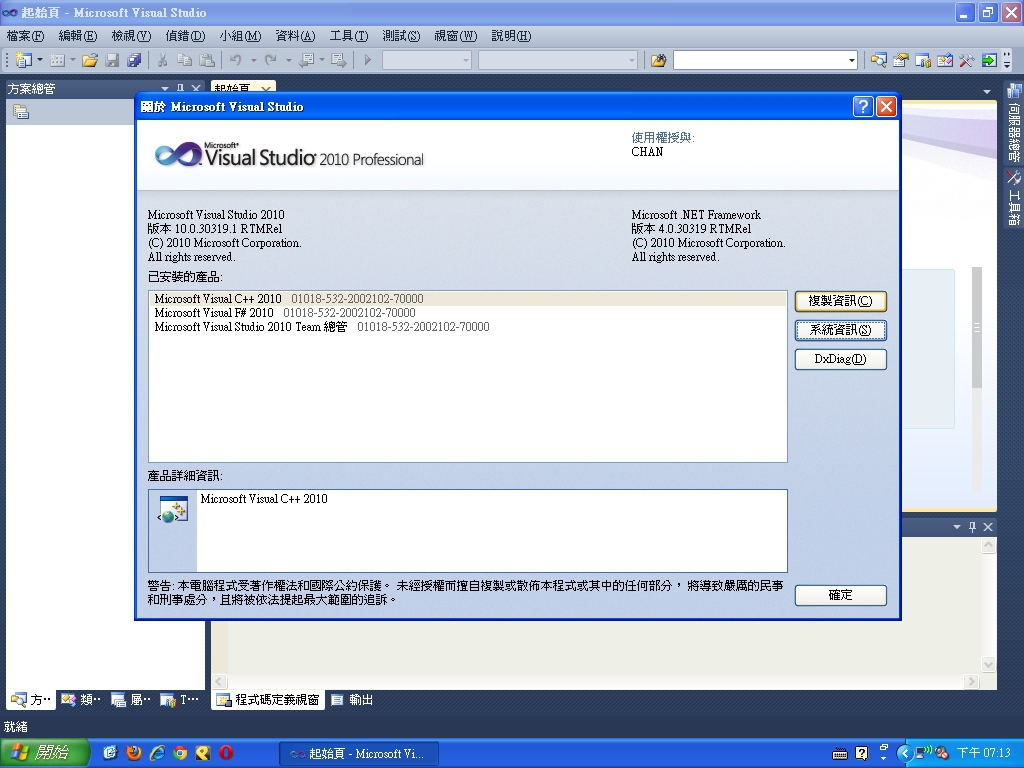Switch to the Team Explorer bottom tab
The image size is (1024, 768).
tap(180, 699)
